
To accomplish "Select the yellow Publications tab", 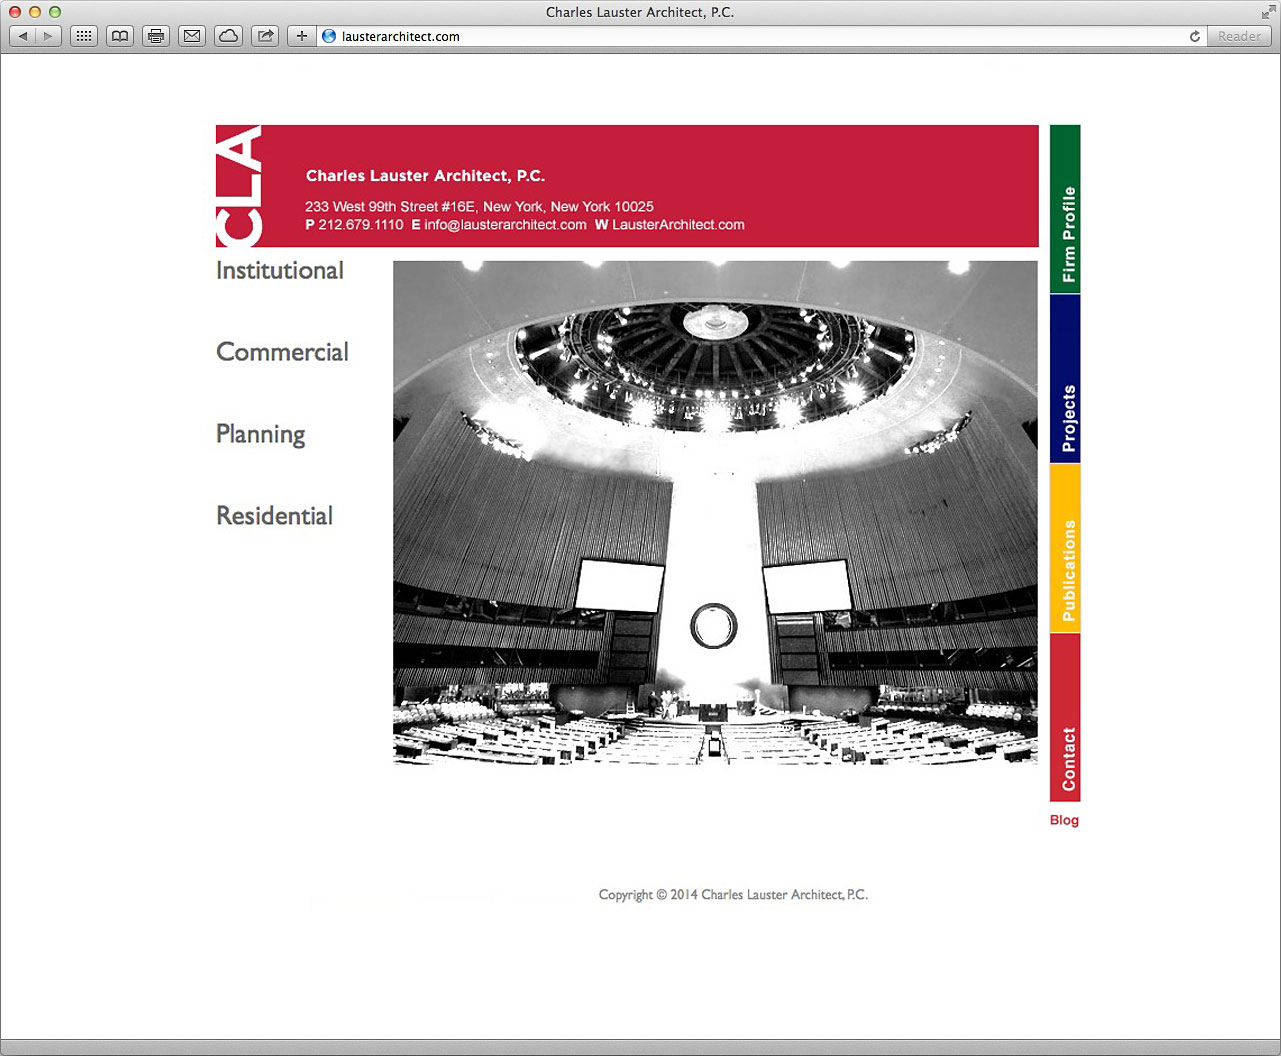I will [x=1065, y=549].
